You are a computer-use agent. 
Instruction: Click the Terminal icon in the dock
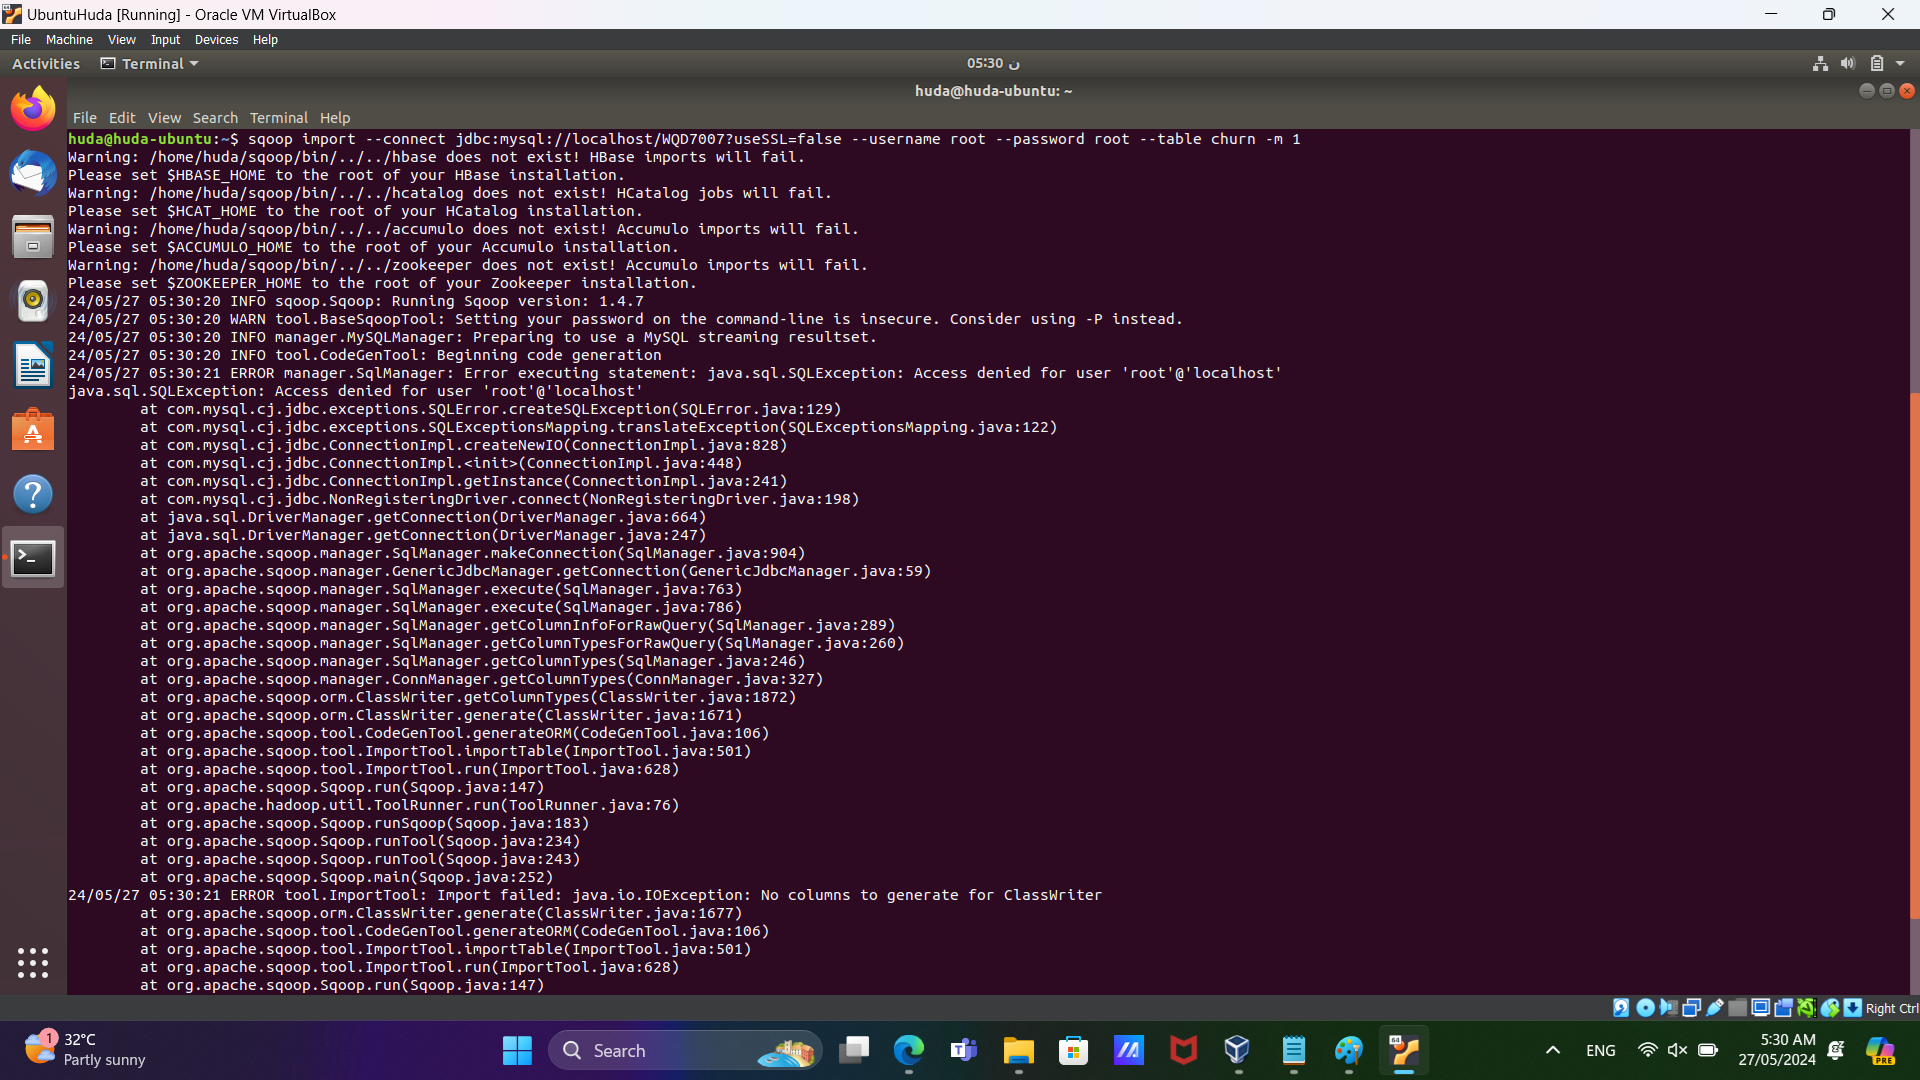33,558
